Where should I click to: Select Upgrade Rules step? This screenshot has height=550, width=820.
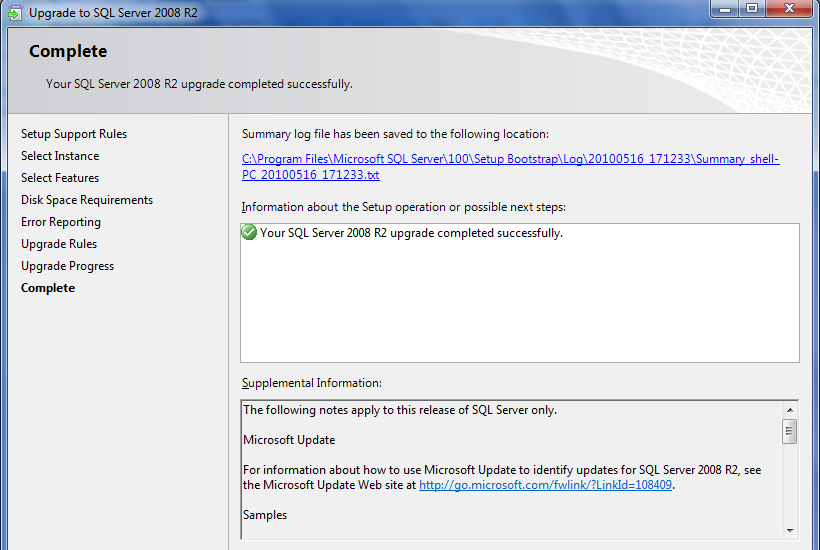pyautogui.click(x=59, y=244)
